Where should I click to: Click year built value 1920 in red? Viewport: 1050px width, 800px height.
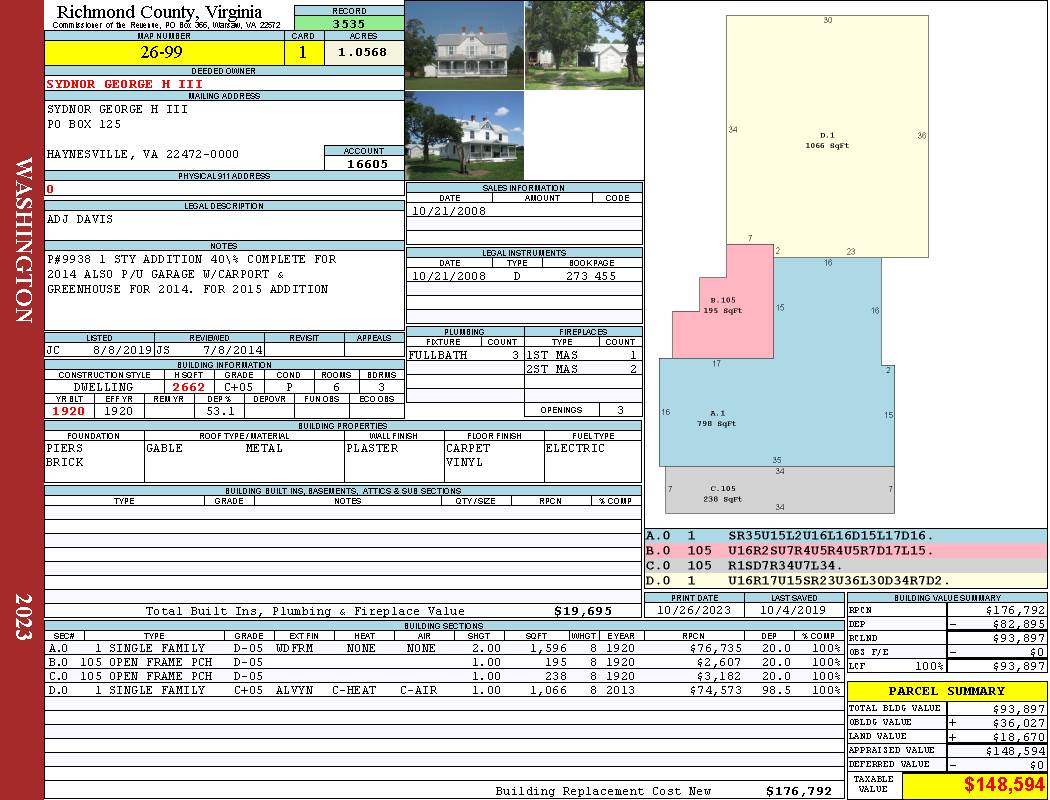(69, 411)
